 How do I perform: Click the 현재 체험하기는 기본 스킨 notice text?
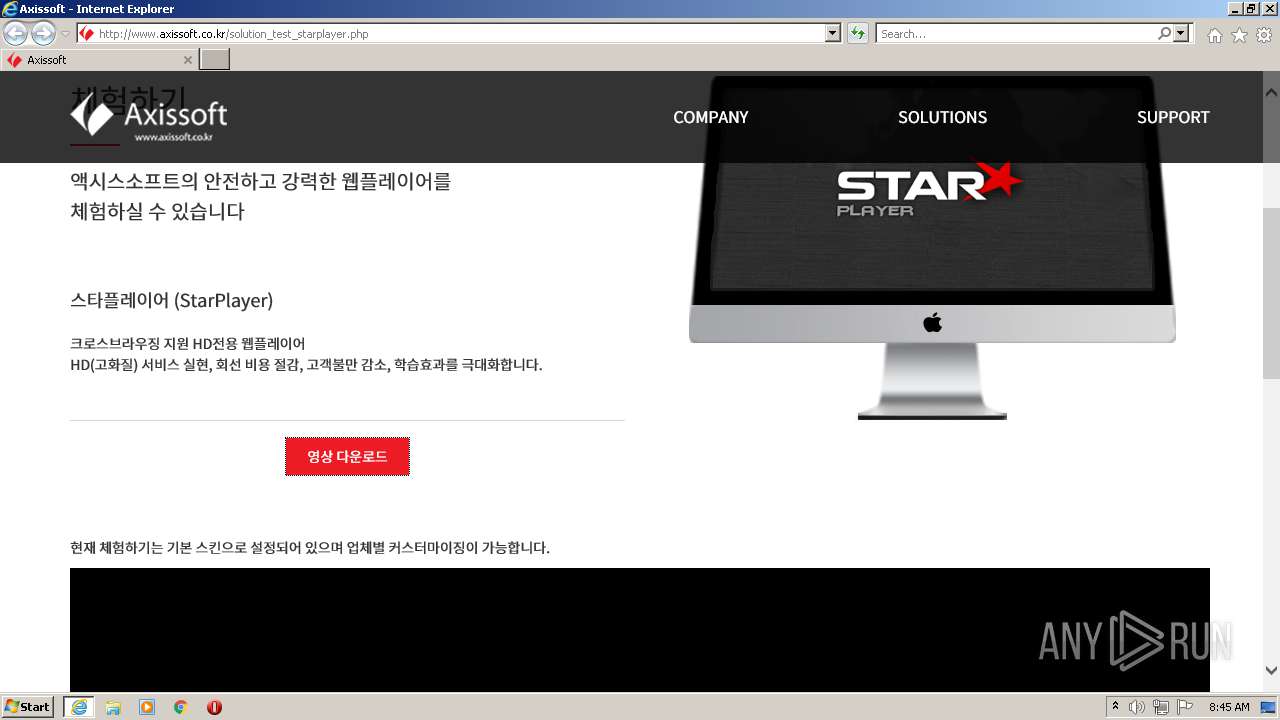click(310, 547)
